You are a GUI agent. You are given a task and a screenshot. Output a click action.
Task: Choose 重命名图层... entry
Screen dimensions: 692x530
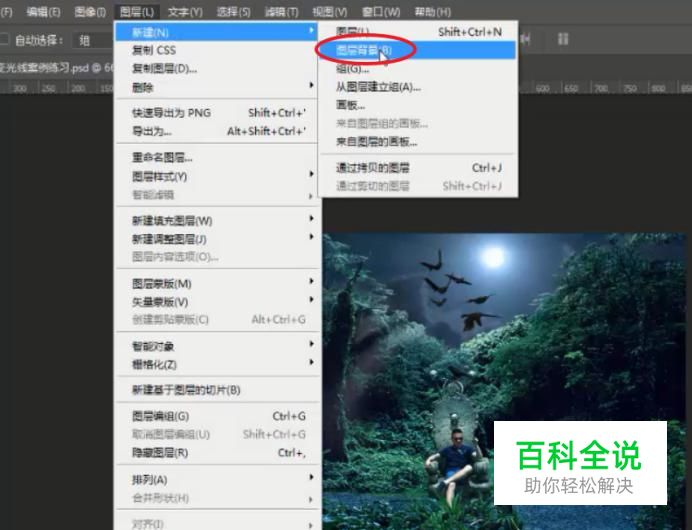pyautogui.click(x=216, y=158)
